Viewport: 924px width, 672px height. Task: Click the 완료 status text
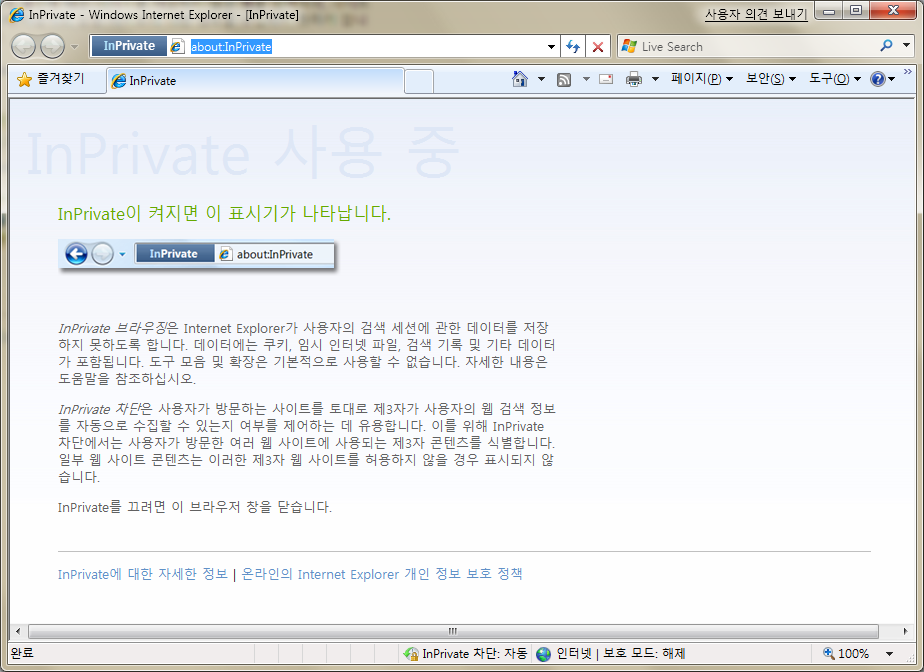coord(22,653)
